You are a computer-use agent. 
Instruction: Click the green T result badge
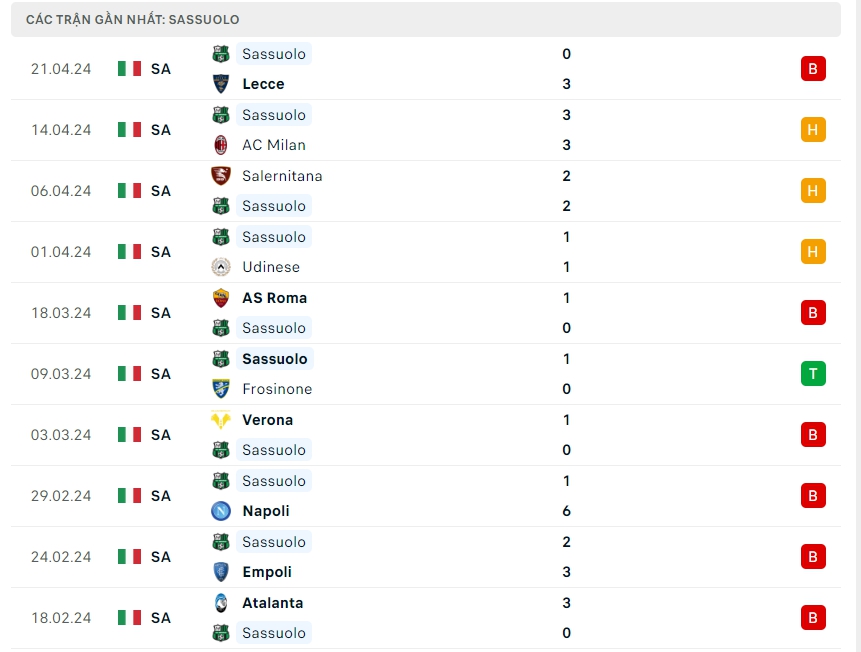(x=813, y=374)
